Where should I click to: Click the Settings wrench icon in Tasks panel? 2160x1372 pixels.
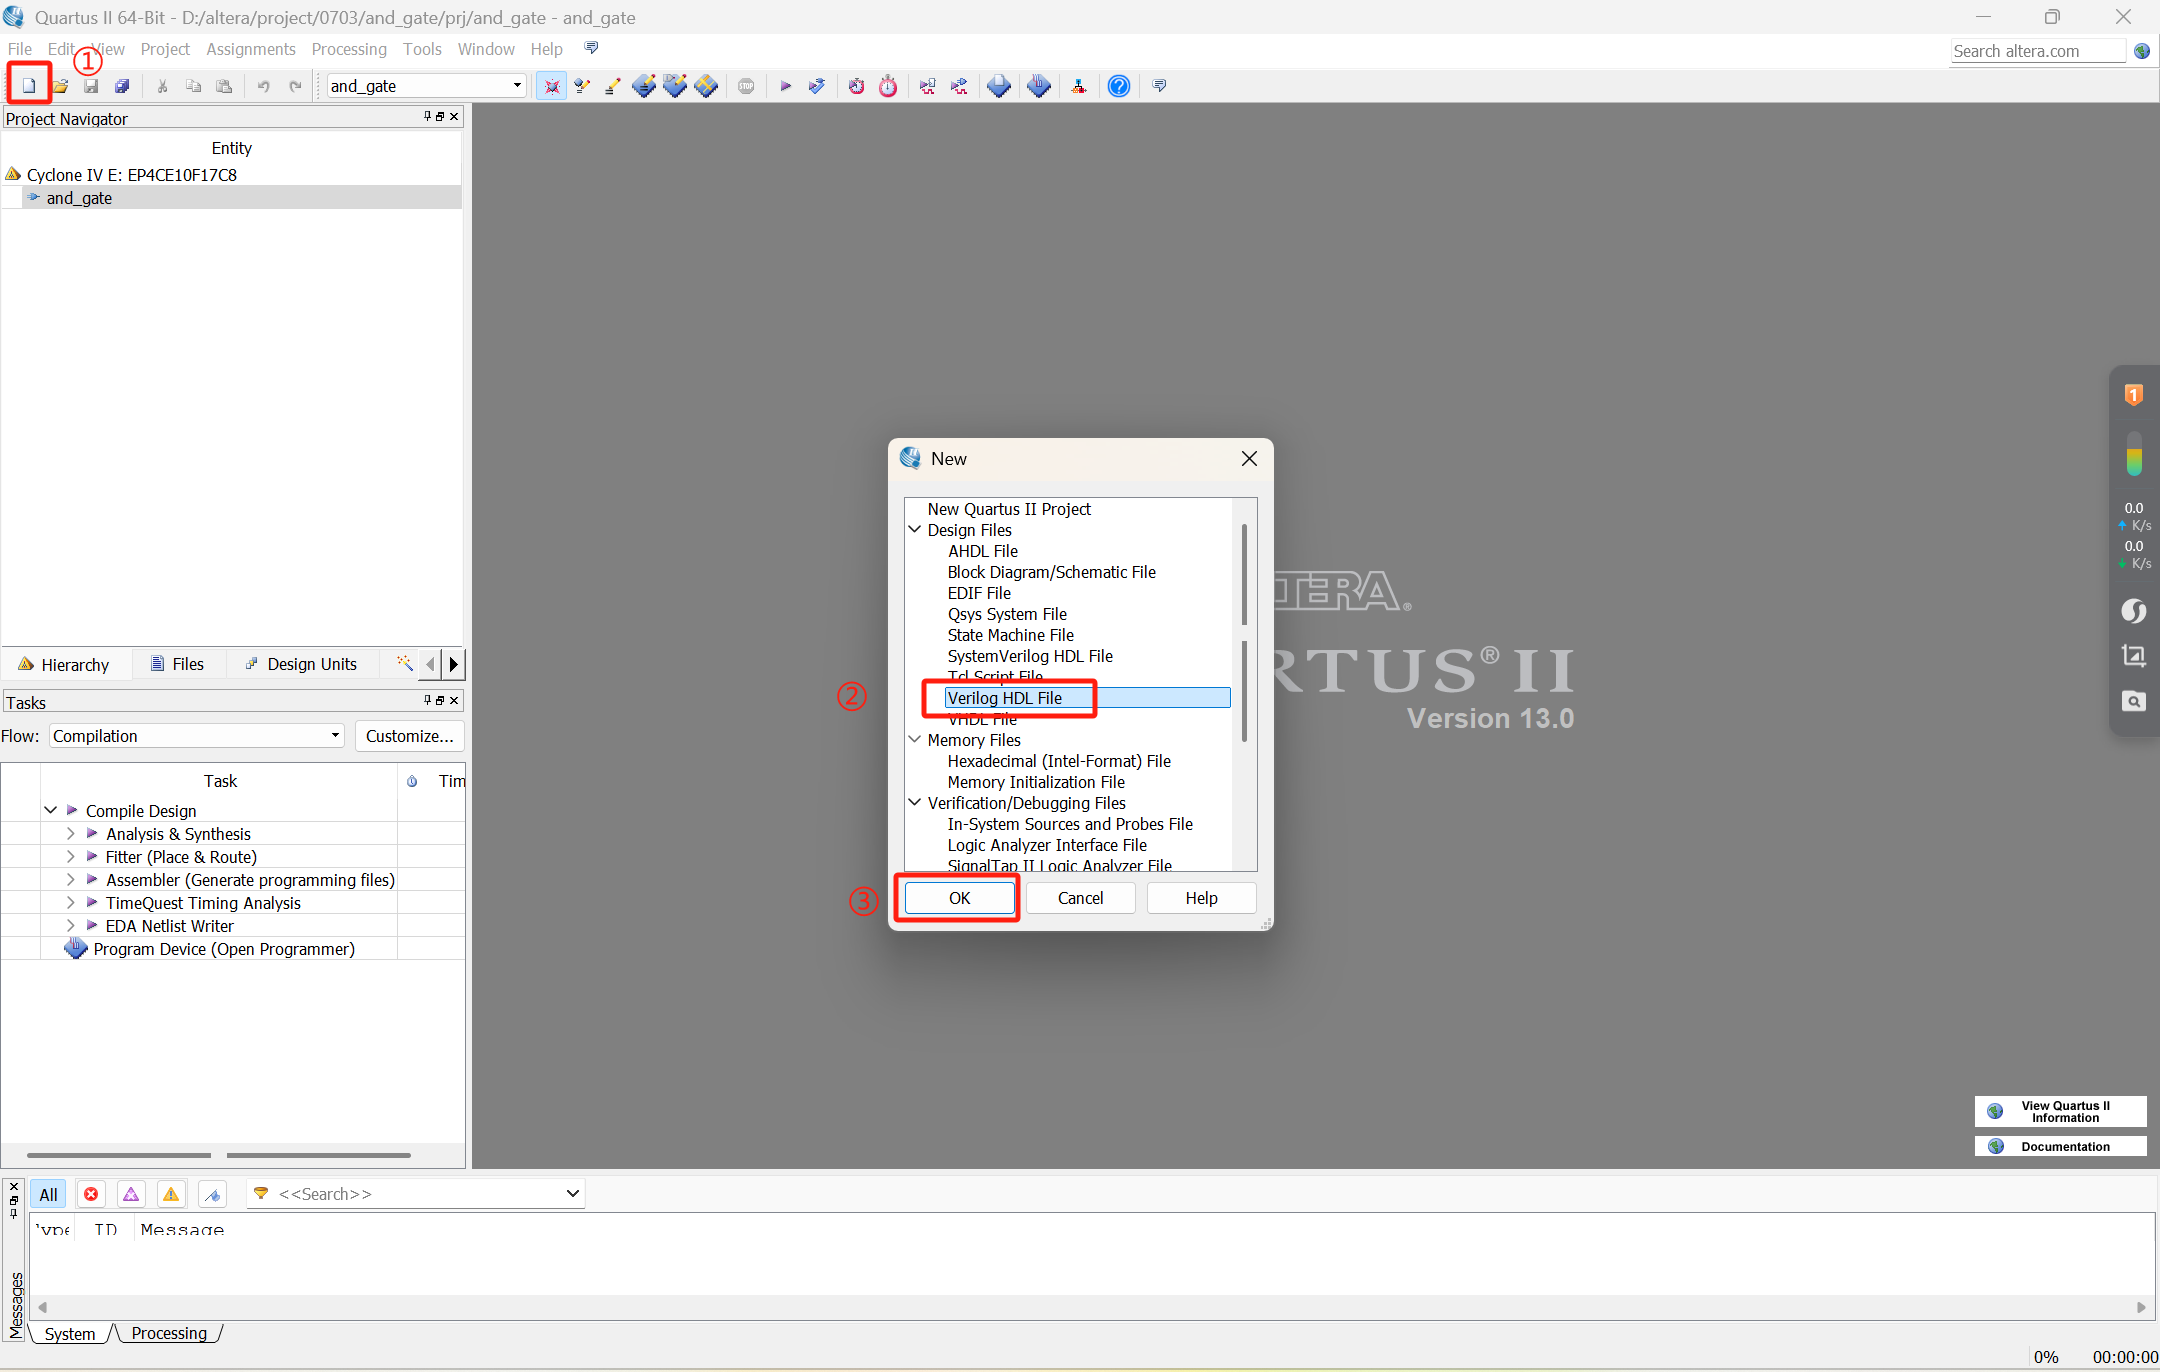tap(404, 663)
